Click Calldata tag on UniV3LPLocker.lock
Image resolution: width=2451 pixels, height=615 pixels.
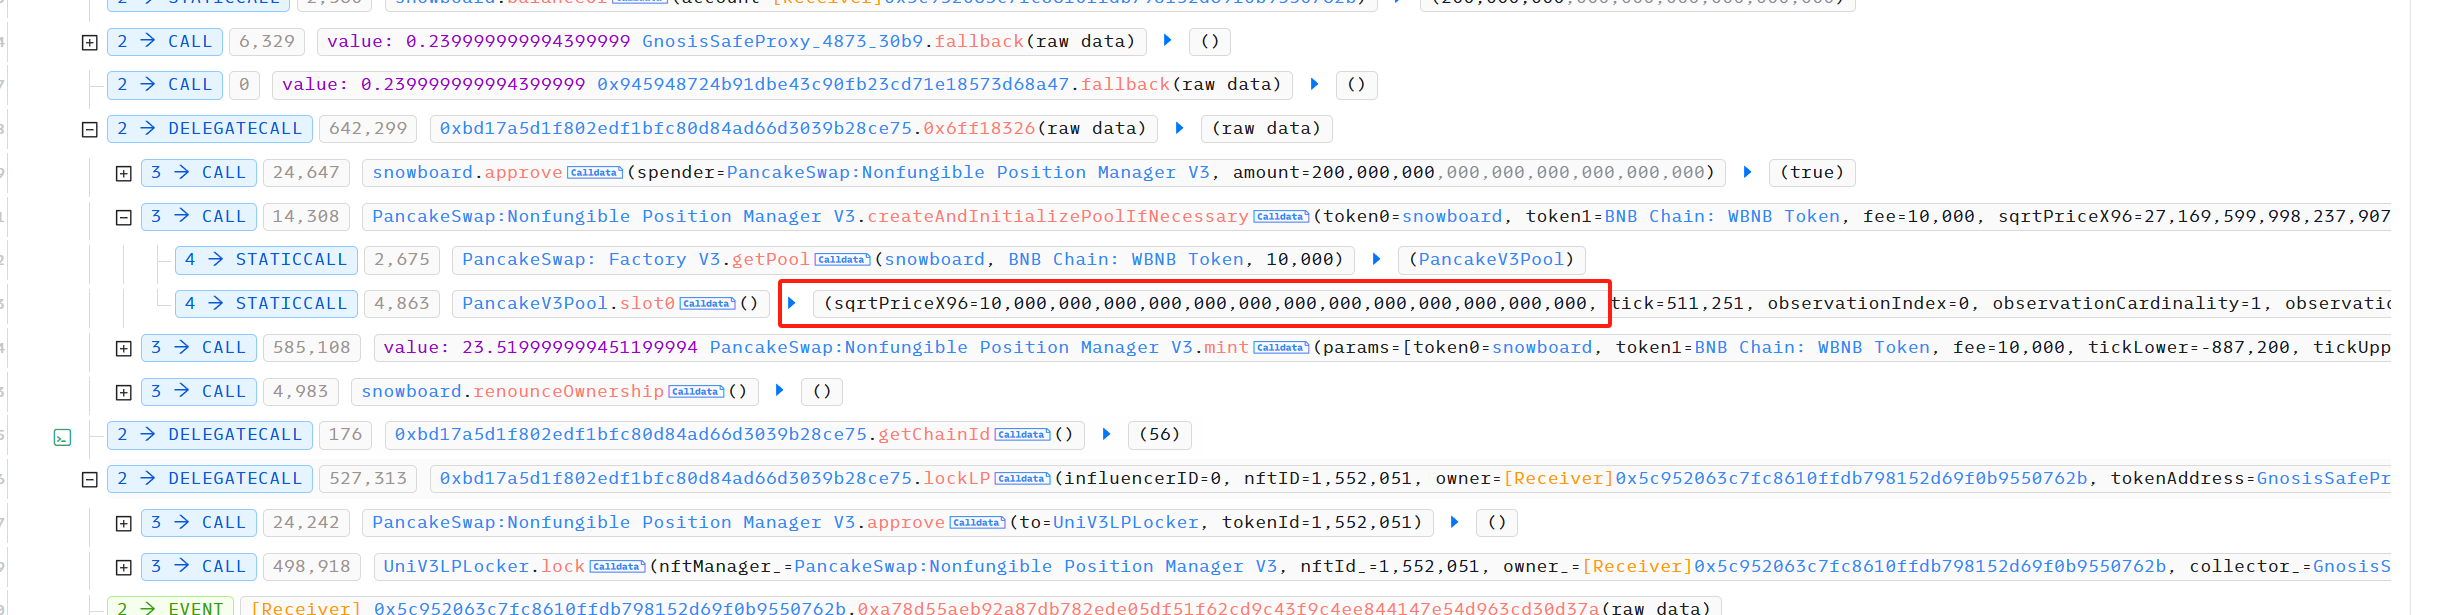[x=617, y=567]
